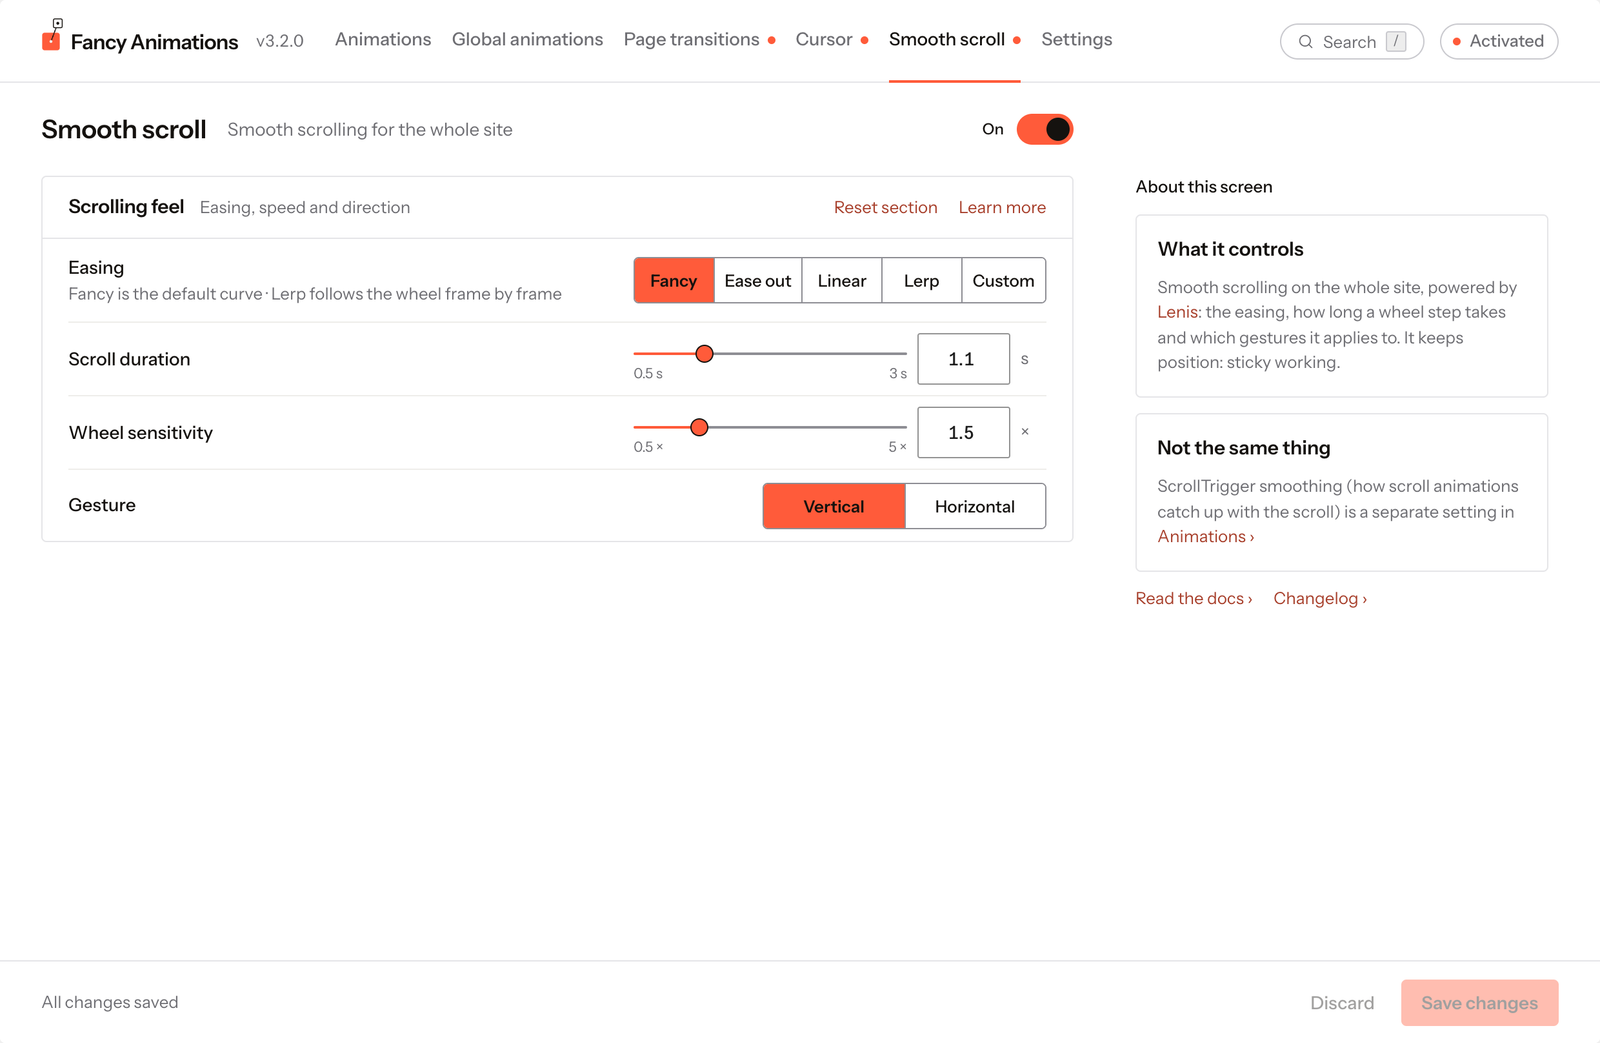1600x1043 pixels.
Task: Click the Activated status button
Action: point(1499,41)
